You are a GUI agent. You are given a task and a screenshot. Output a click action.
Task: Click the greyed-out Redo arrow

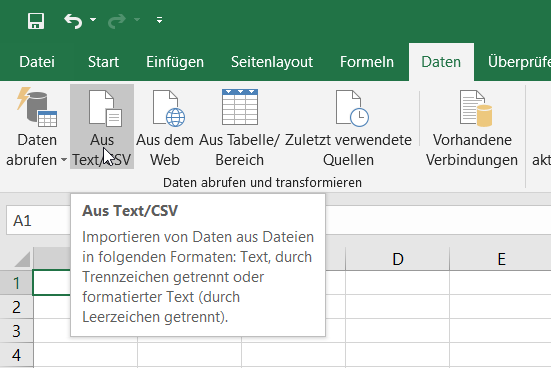(116, 21)
